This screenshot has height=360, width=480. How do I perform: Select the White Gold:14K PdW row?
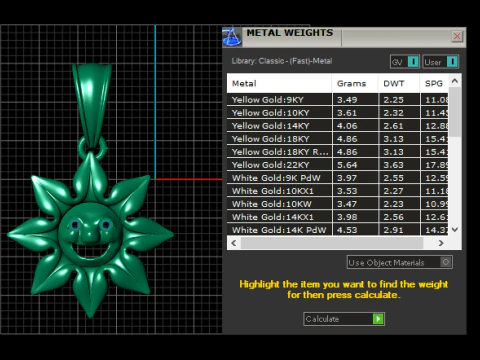point(338,230)
